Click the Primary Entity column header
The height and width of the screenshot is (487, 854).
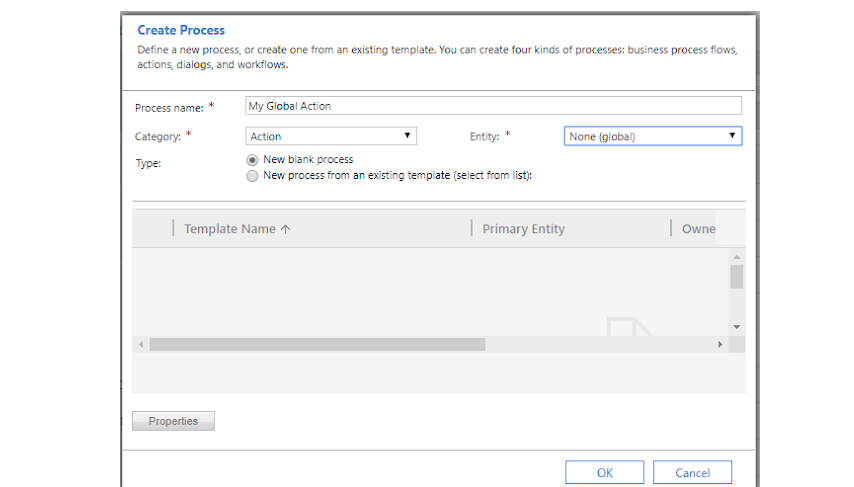[523, 229]
